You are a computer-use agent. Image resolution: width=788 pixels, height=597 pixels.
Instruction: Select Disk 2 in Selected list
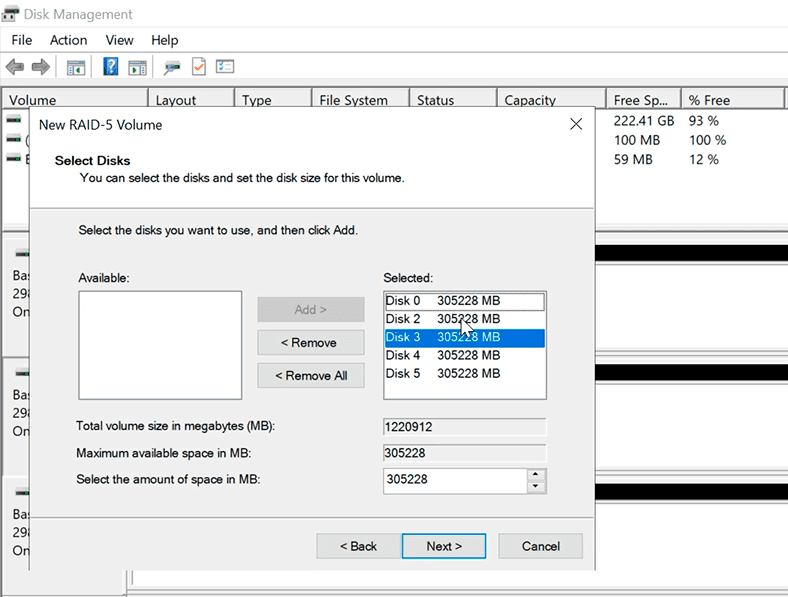click(464, 319)
